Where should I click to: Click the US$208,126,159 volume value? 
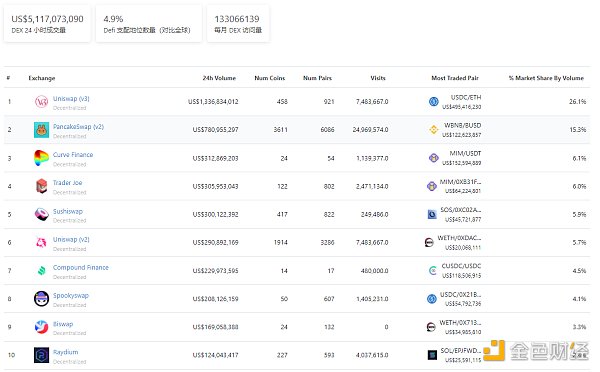click(215, 299)
